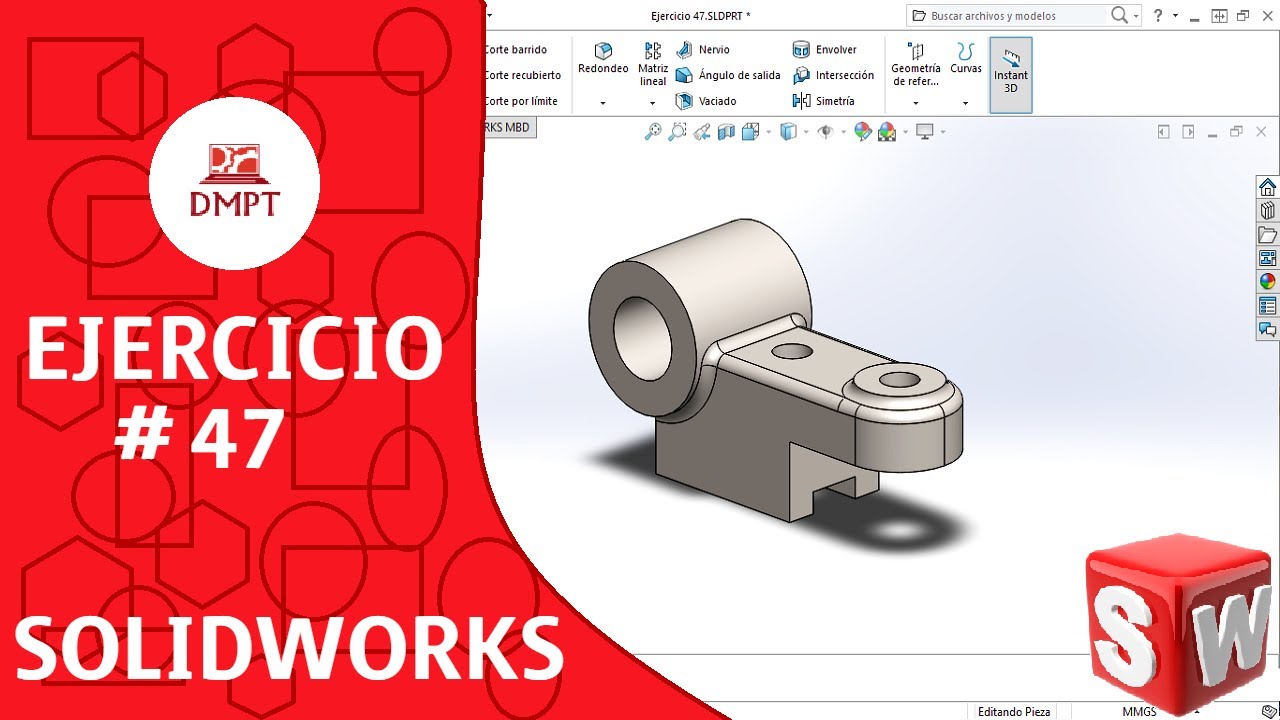The height and width of the screenshot is (720, 1280).
Task: Click the Display Style icon
Action: click(x=788, y=131)
